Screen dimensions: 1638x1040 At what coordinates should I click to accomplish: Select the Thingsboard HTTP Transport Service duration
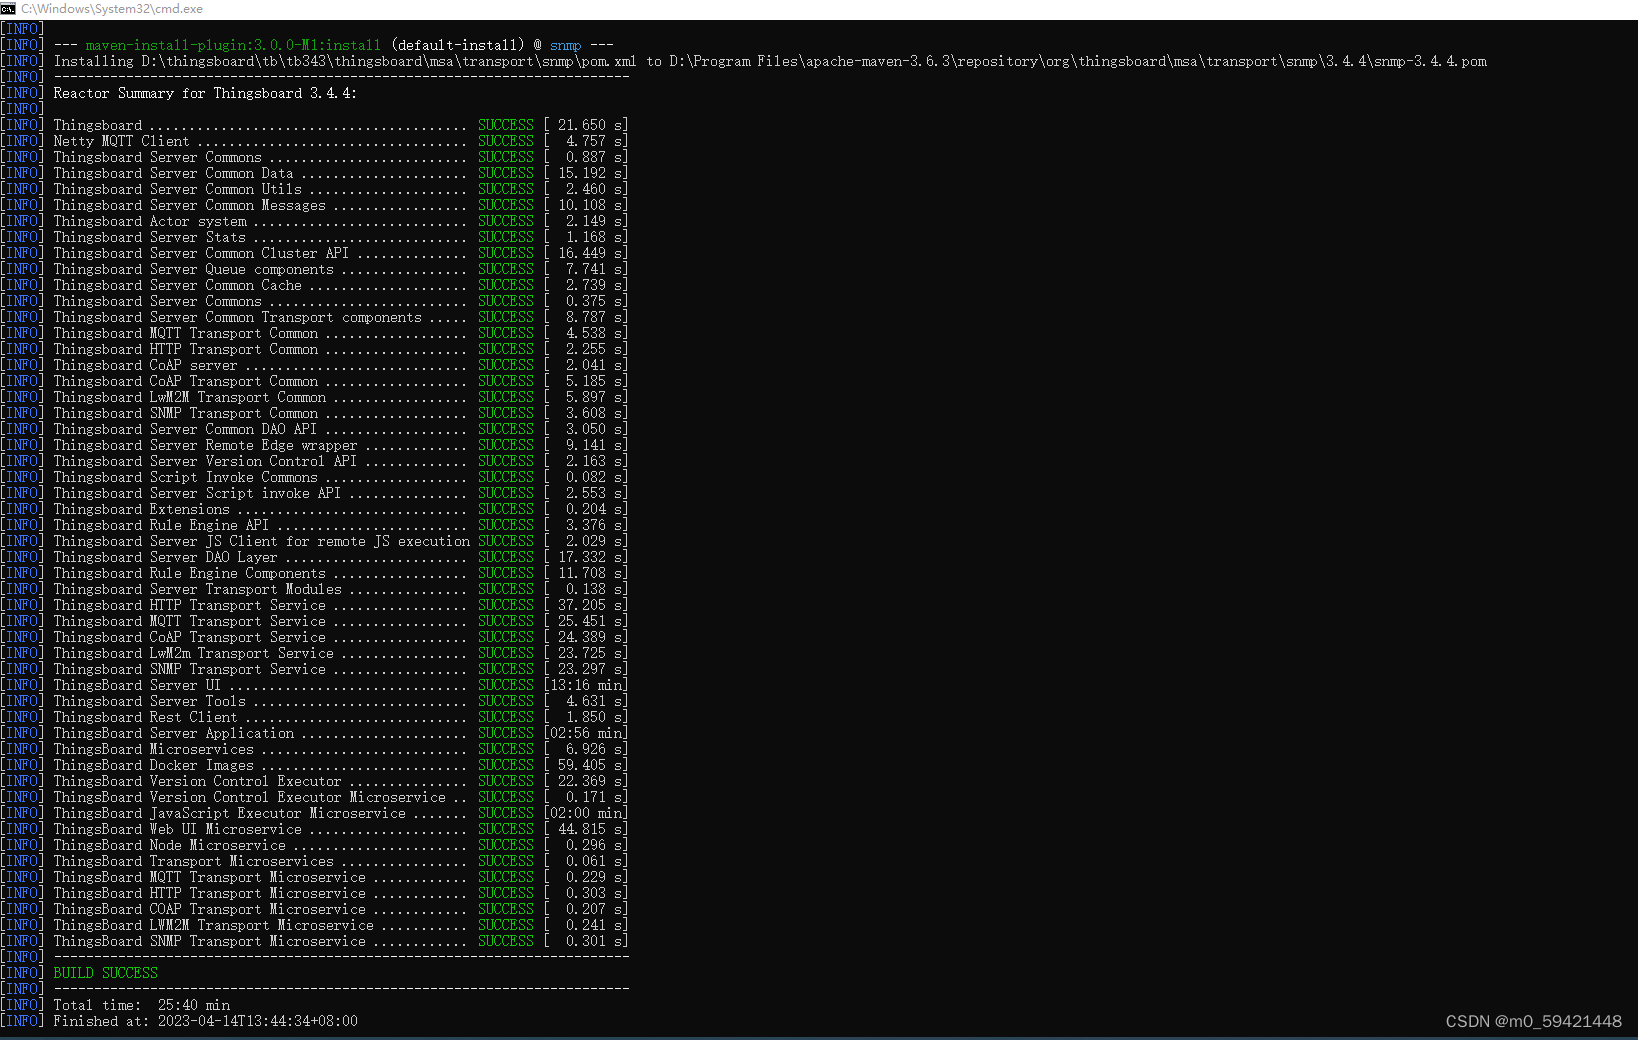click(585, 604)
